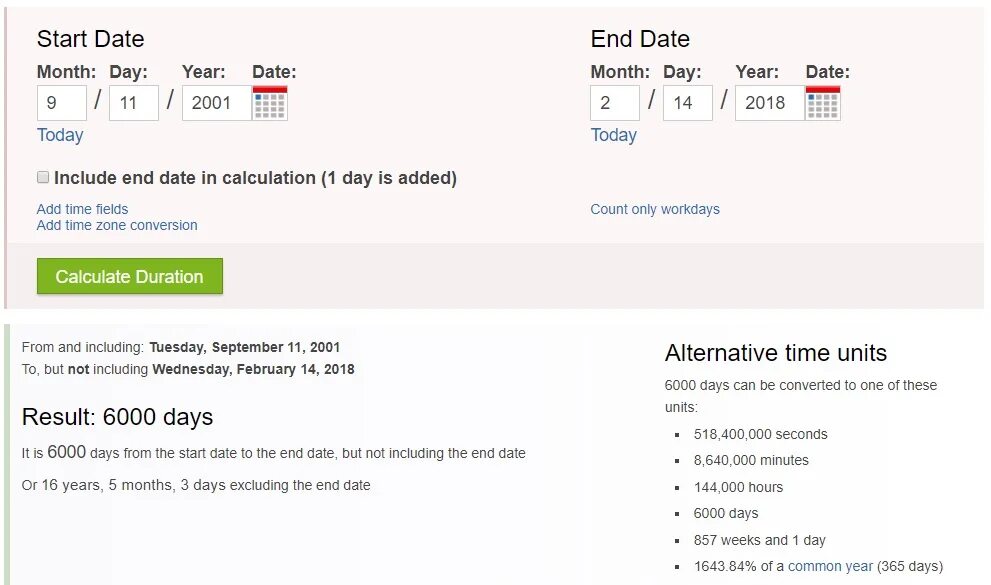Focus the Start Date Month field
The height and width of the screenshot is (585, 991).
(x=61, y=103)
